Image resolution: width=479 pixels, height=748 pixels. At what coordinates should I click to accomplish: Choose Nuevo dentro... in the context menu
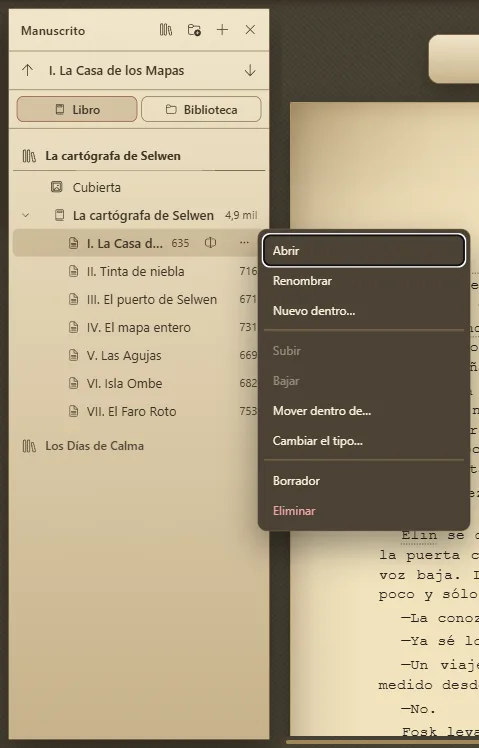point(364,311)
